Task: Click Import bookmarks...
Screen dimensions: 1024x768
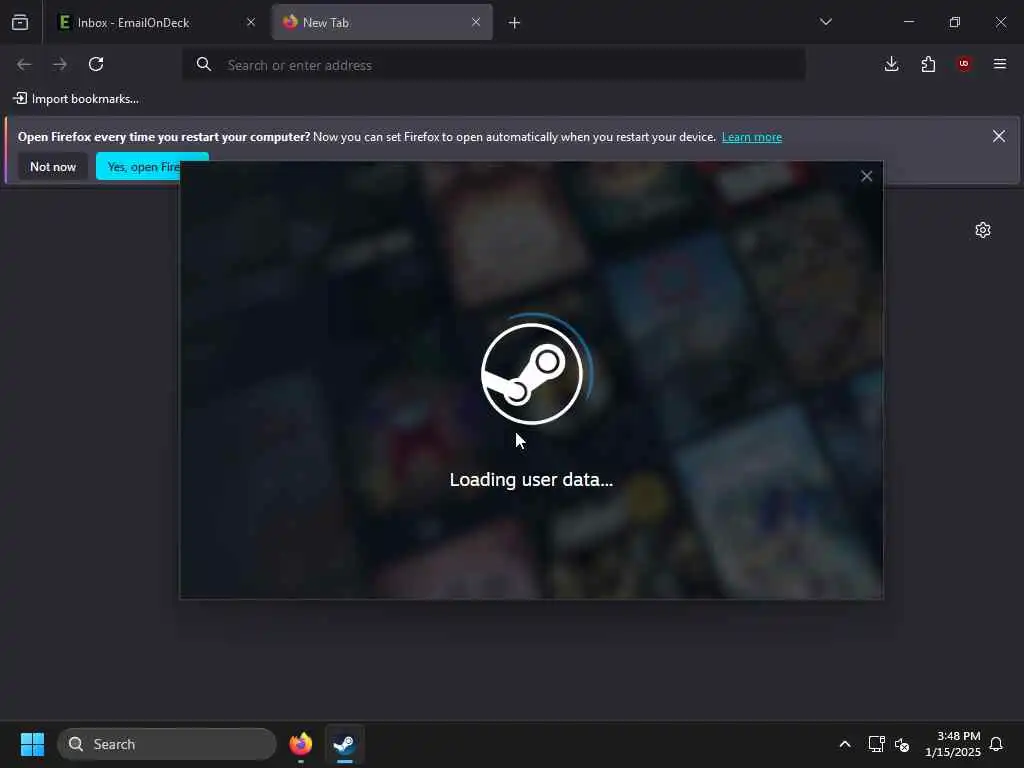Action: 76,99
